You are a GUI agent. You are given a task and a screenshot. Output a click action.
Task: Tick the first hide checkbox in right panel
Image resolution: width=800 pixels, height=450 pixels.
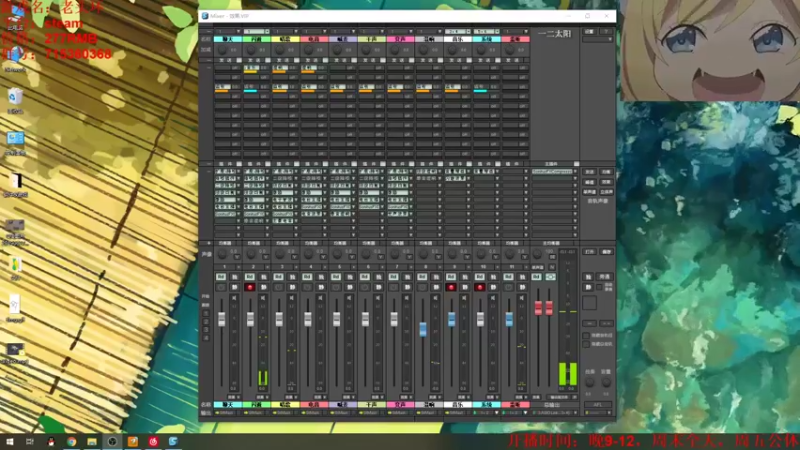tap(586, 335)
